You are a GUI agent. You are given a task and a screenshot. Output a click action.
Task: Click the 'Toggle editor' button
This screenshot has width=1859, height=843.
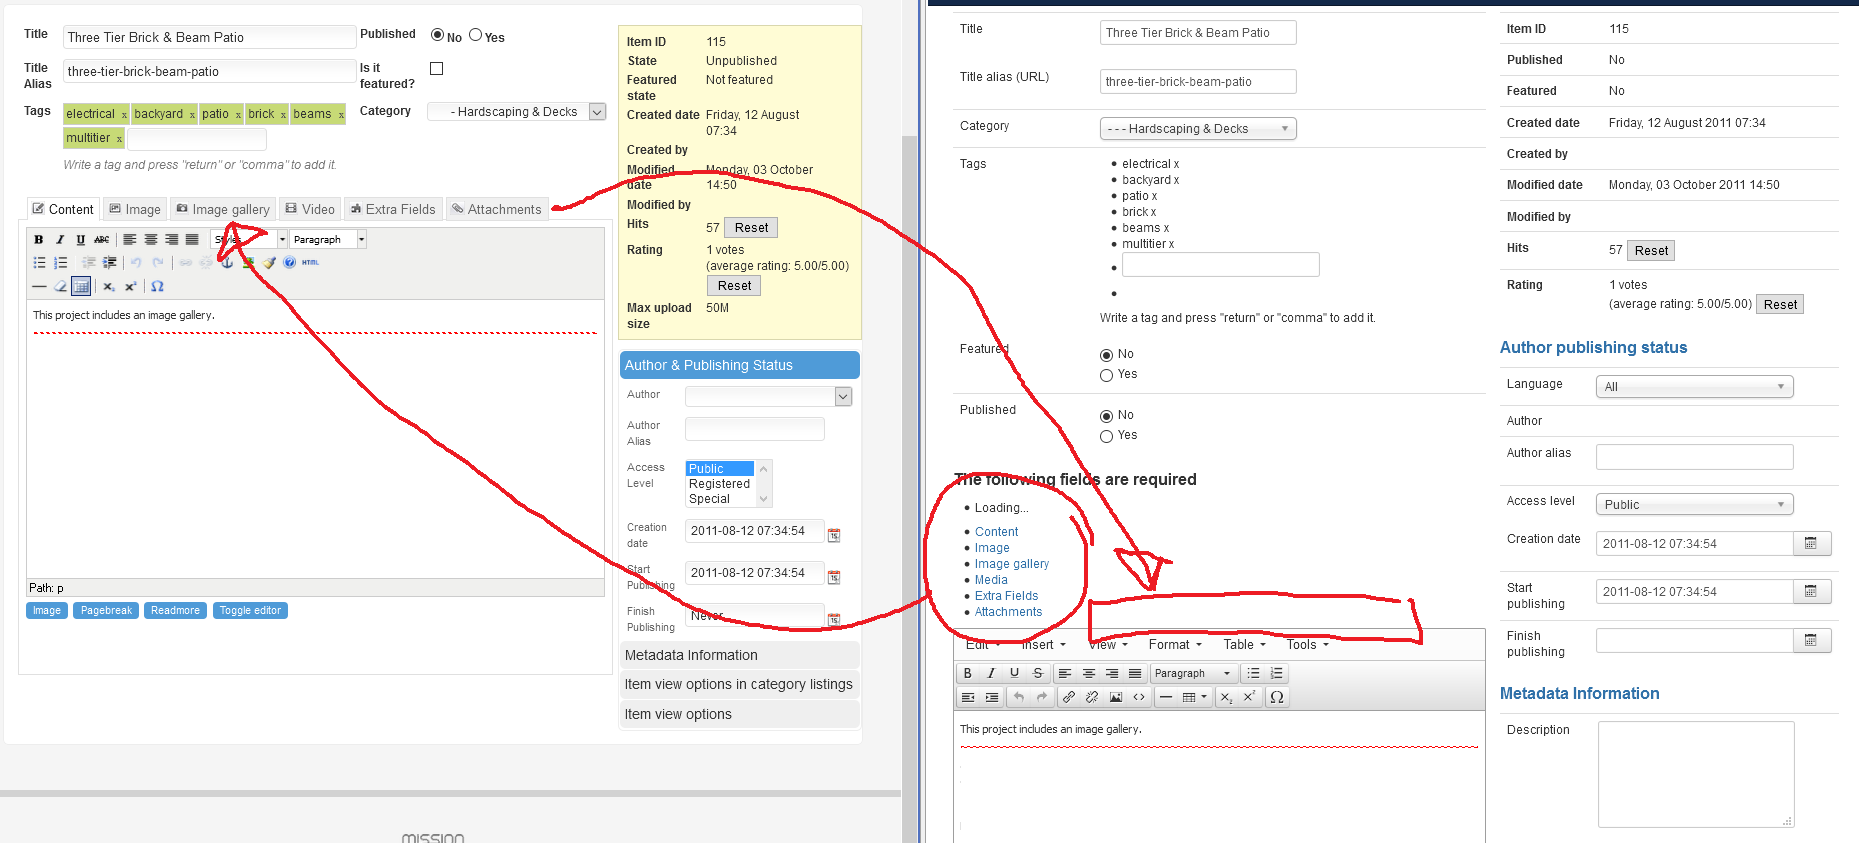tap(250, 611)
